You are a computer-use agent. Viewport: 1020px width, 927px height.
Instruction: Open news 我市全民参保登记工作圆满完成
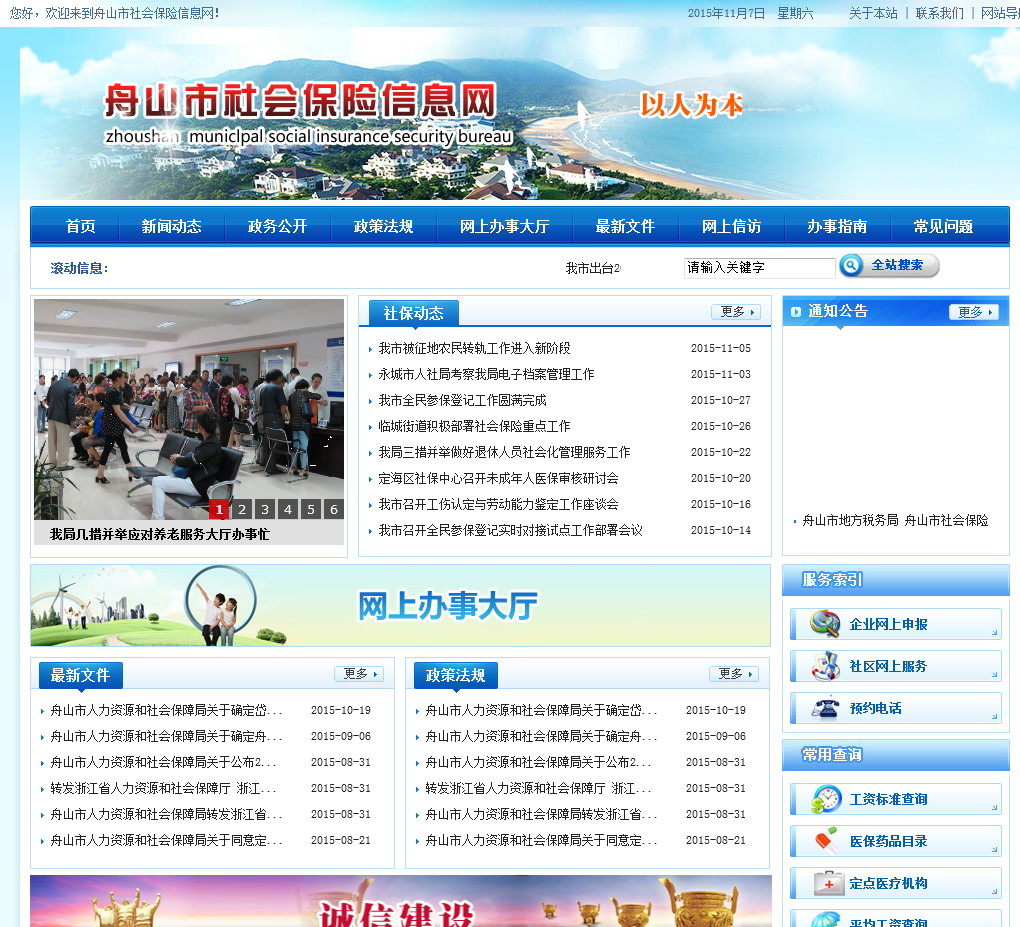click(x=463, y=400)
